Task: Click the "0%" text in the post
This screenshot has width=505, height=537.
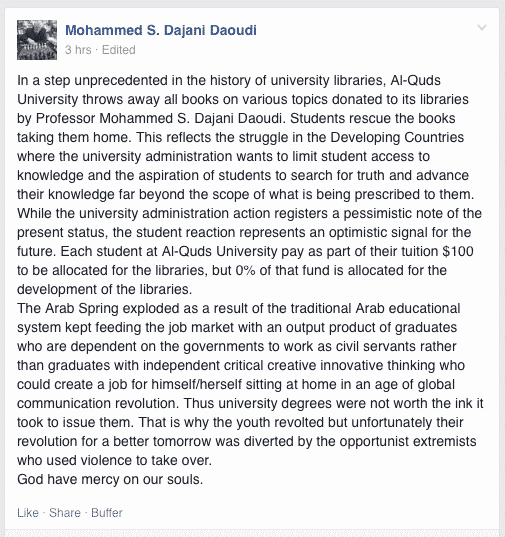Action: pyautogui.click(x=245, y=270)
